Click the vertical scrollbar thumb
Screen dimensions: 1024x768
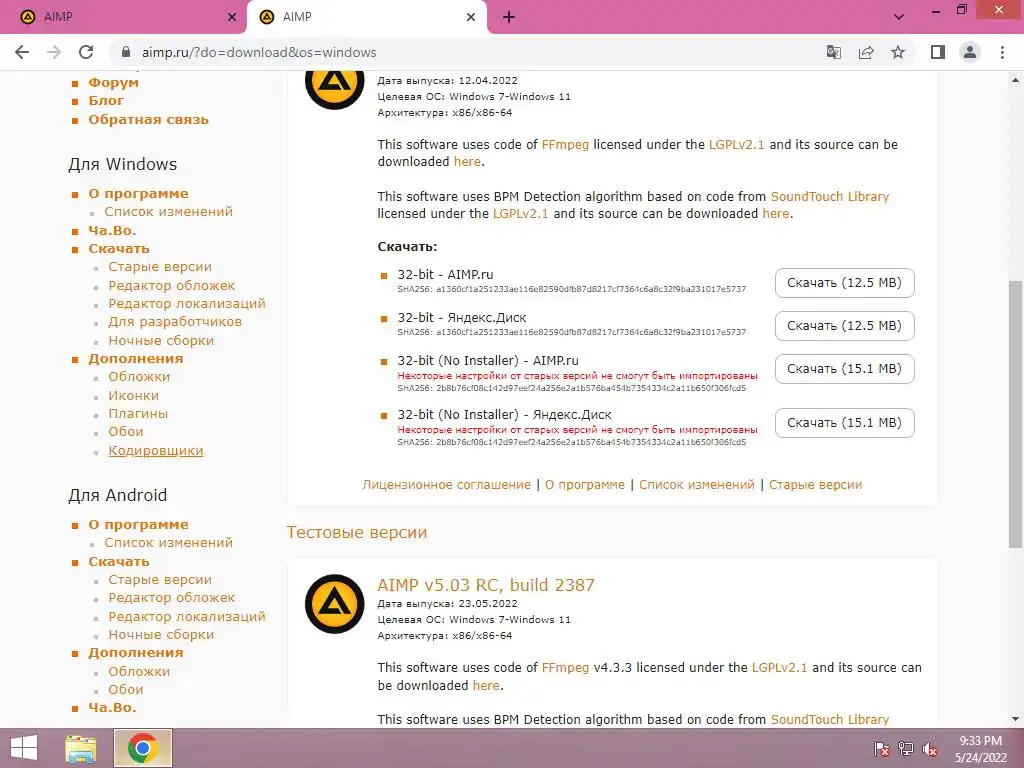[x=1015, y=415]
